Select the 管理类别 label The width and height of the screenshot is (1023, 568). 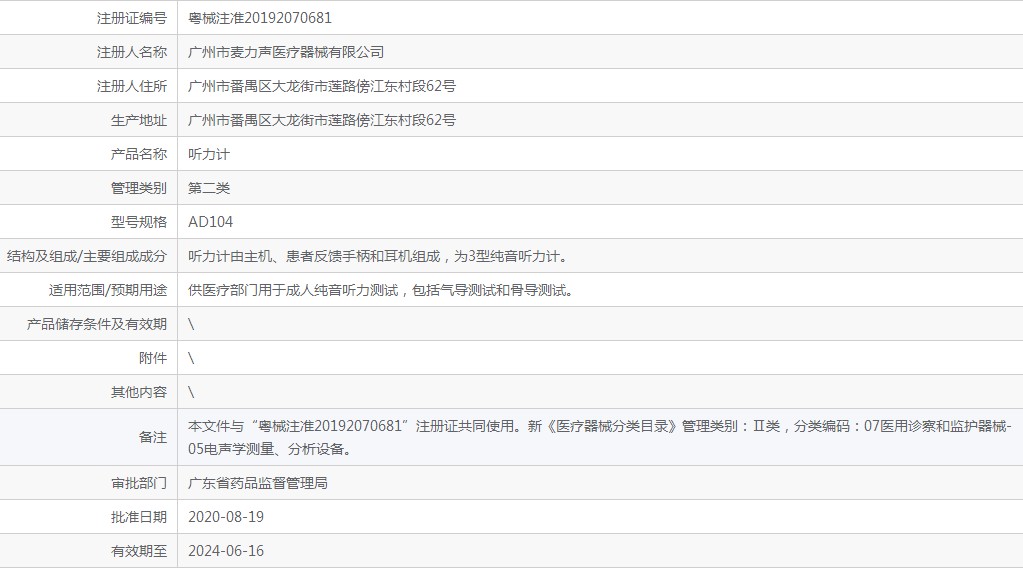click(x=139, y=188)
